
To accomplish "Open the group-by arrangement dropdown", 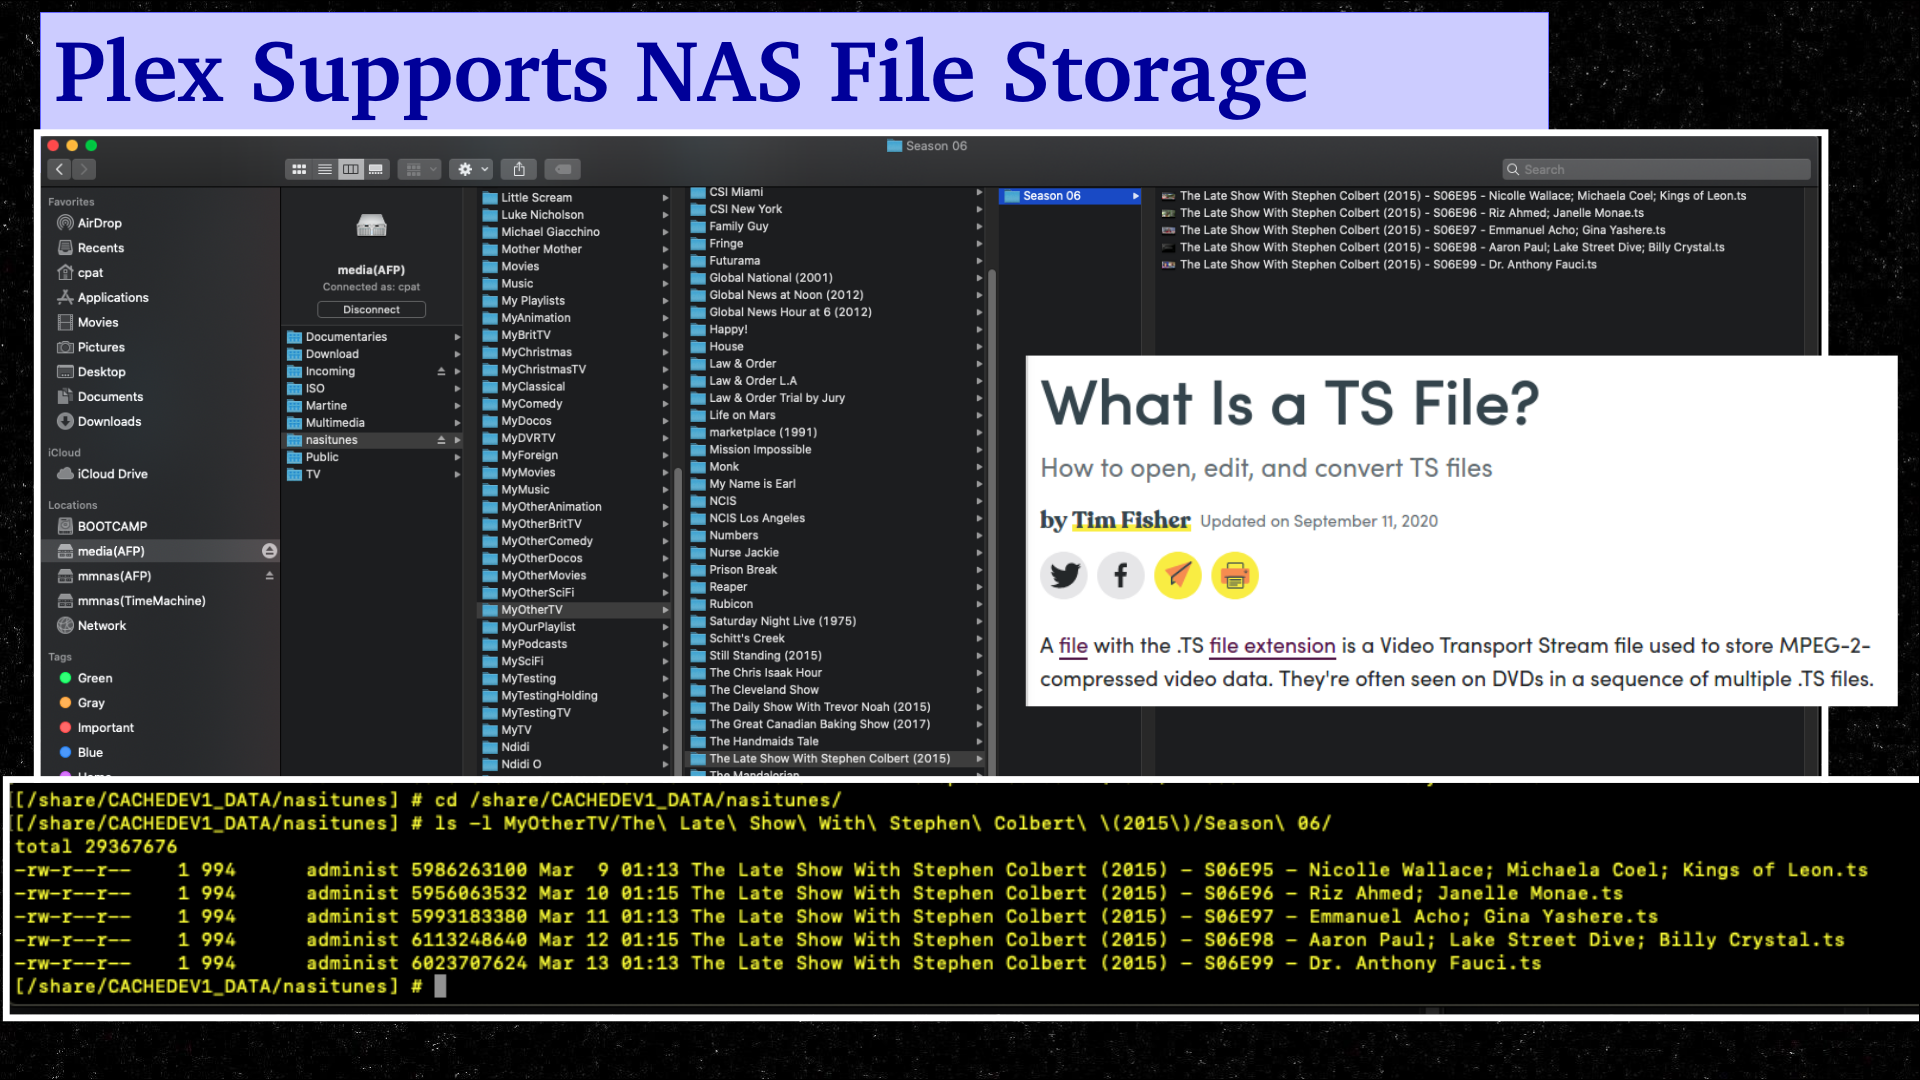I will pos(419,170).
